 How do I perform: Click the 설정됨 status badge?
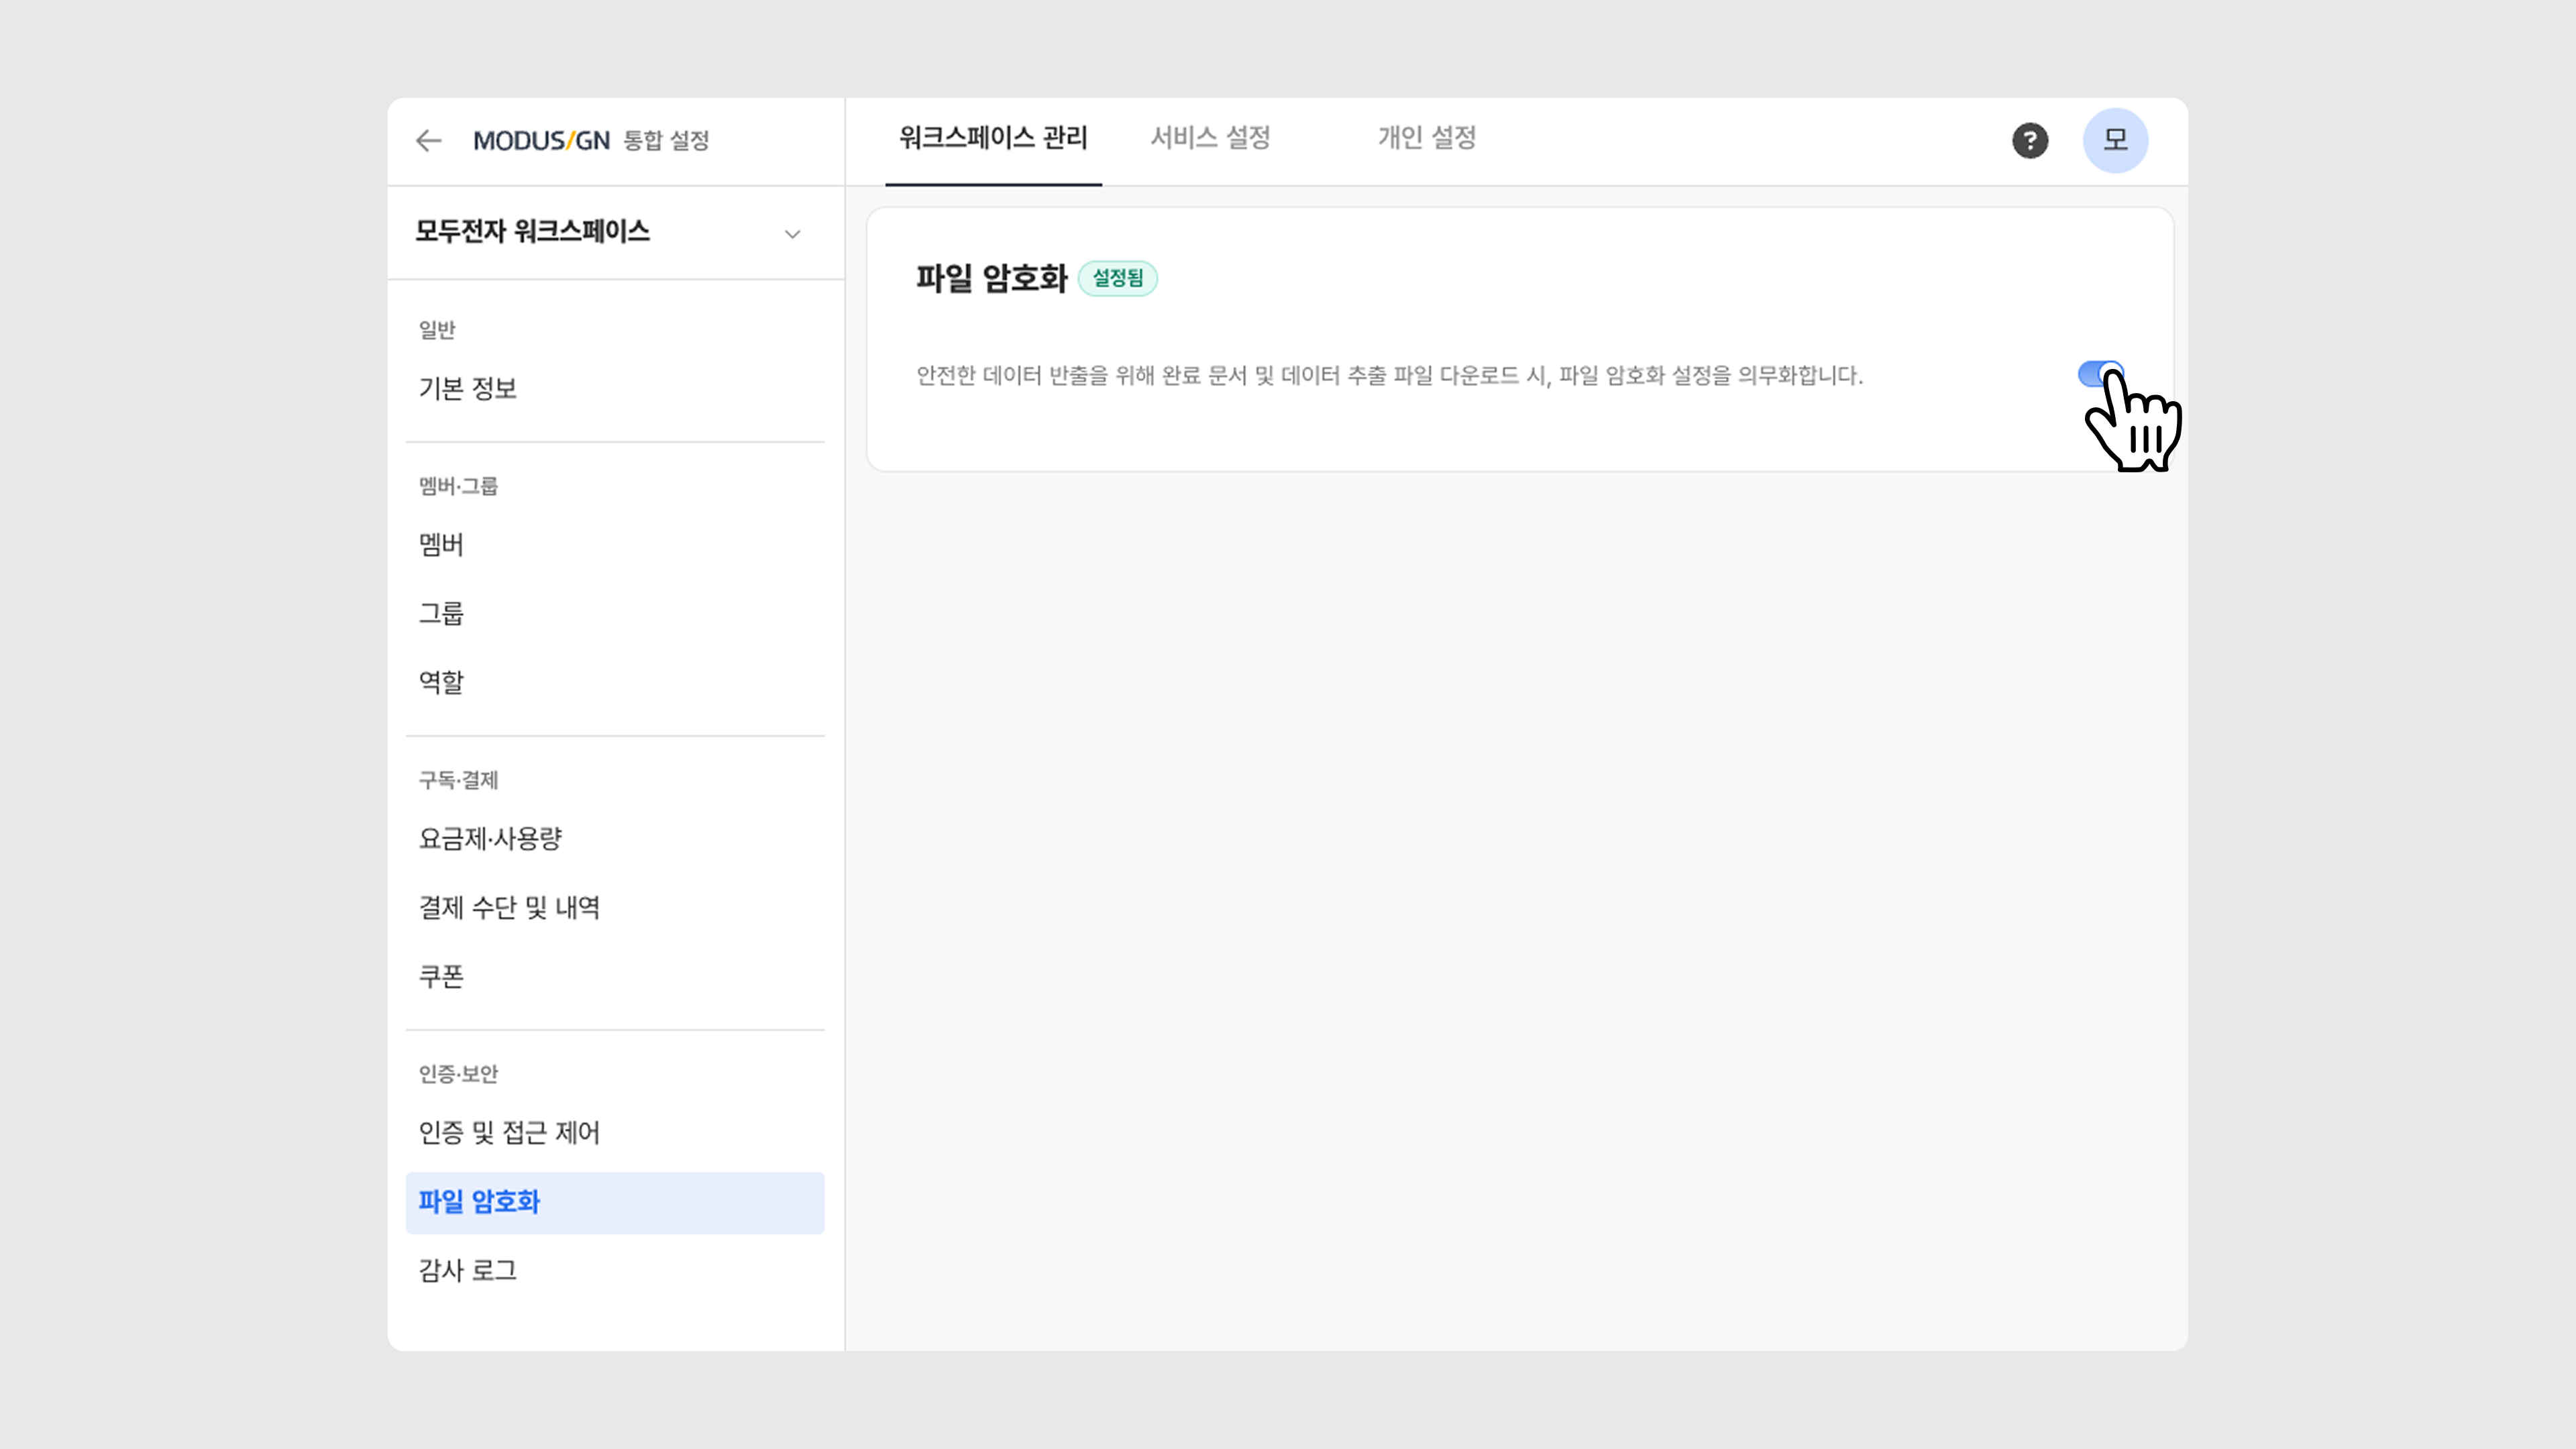(1117, 278)
